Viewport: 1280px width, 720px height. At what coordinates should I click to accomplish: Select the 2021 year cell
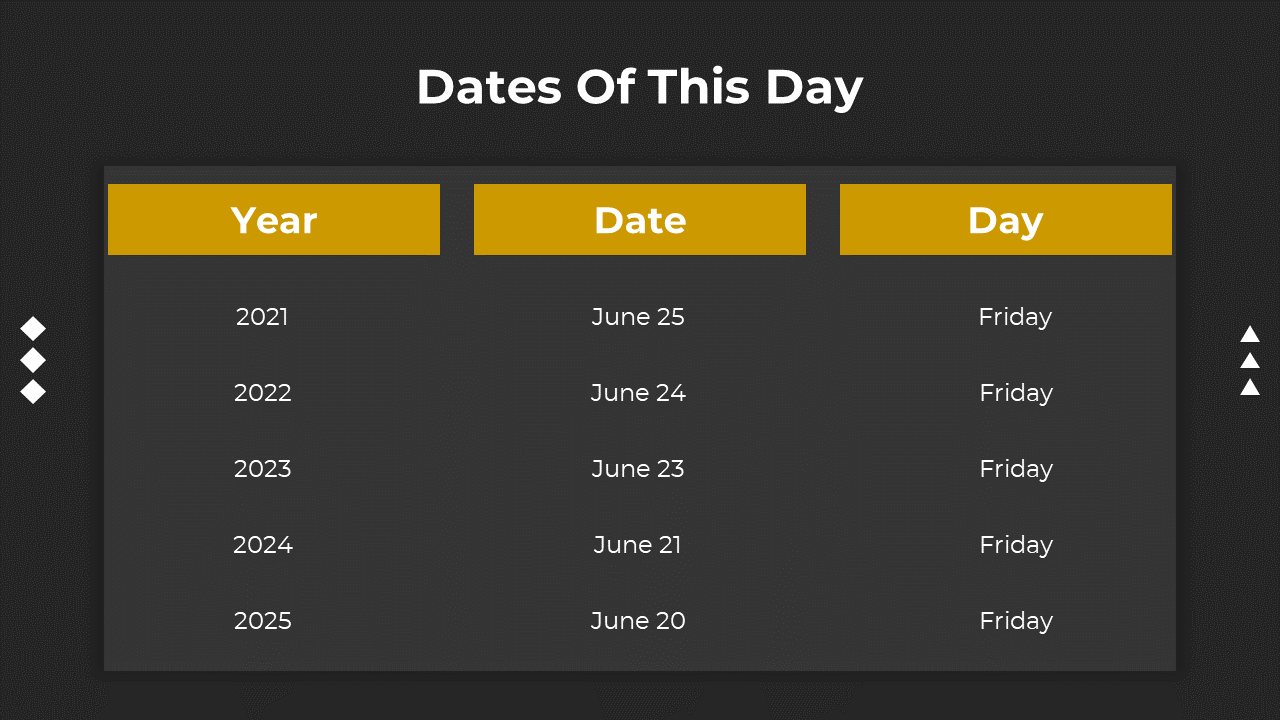262,317
